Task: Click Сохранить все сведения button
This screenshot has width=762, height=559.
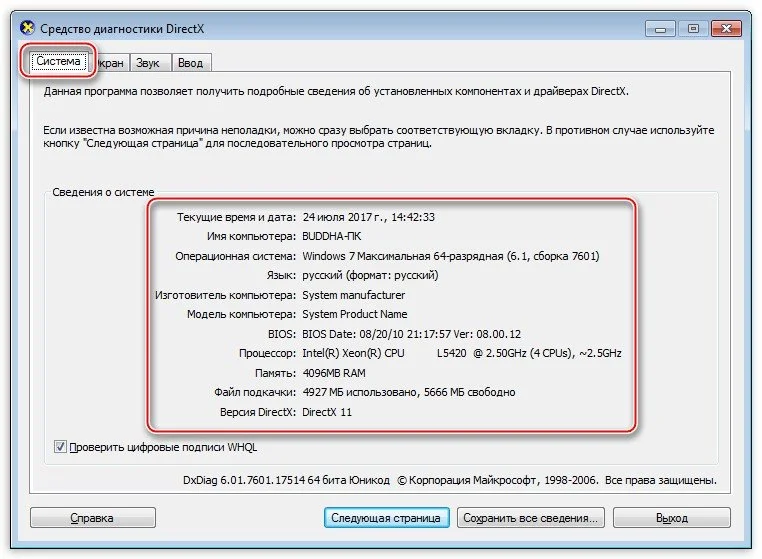Action: pos(530,518)
